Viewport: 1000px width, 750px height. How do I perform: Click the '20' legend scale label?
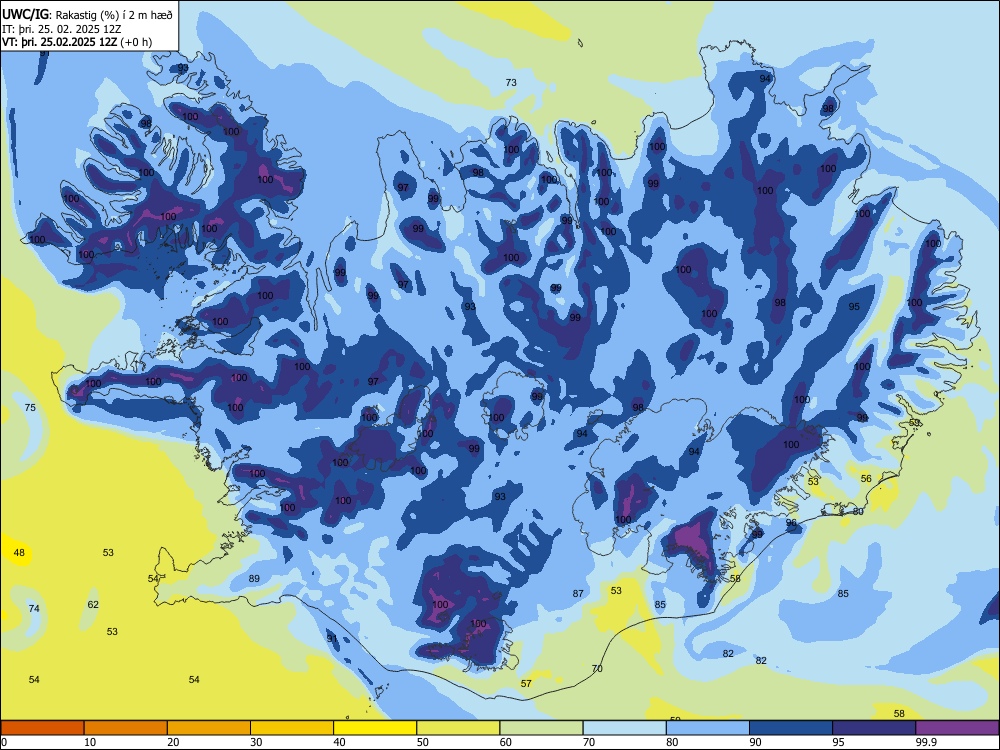click(x=173, y=742)
